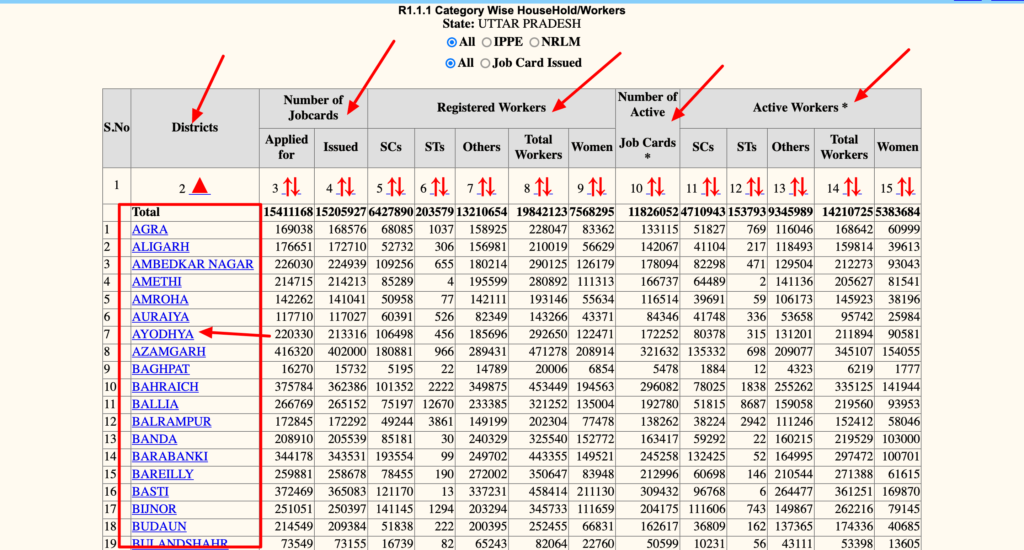Image resolution: width=1024 pixels, height=550 pixels.
Task: Click the Districts column red sort triangle
Action: pos(200,186)
